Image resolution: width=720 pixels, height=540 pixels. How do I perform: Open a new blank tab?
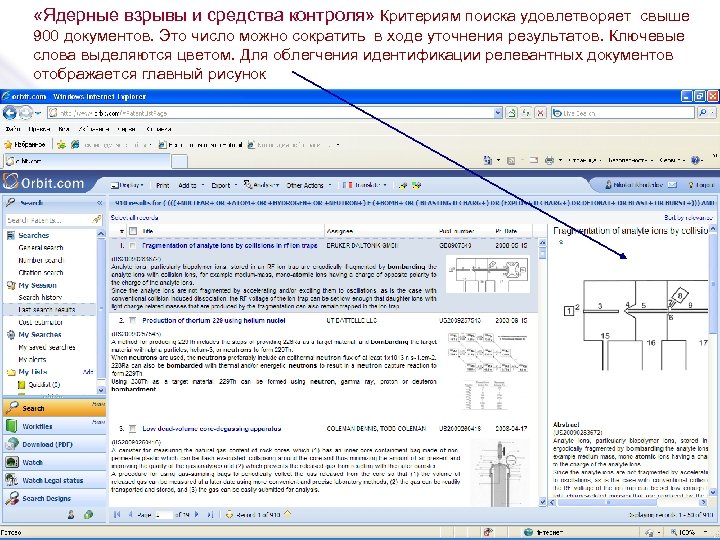coord(180,161)
